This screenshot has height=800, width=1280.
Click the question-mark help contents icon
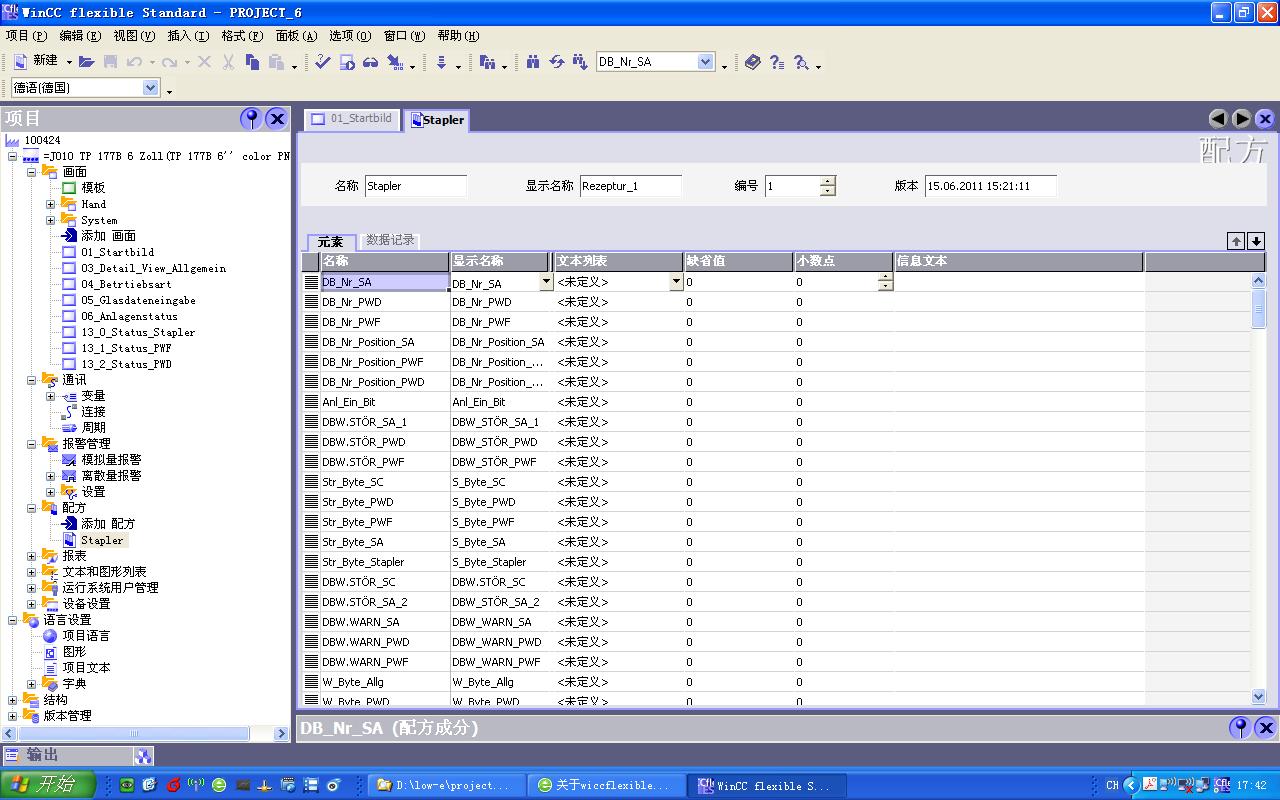[777, 62]
